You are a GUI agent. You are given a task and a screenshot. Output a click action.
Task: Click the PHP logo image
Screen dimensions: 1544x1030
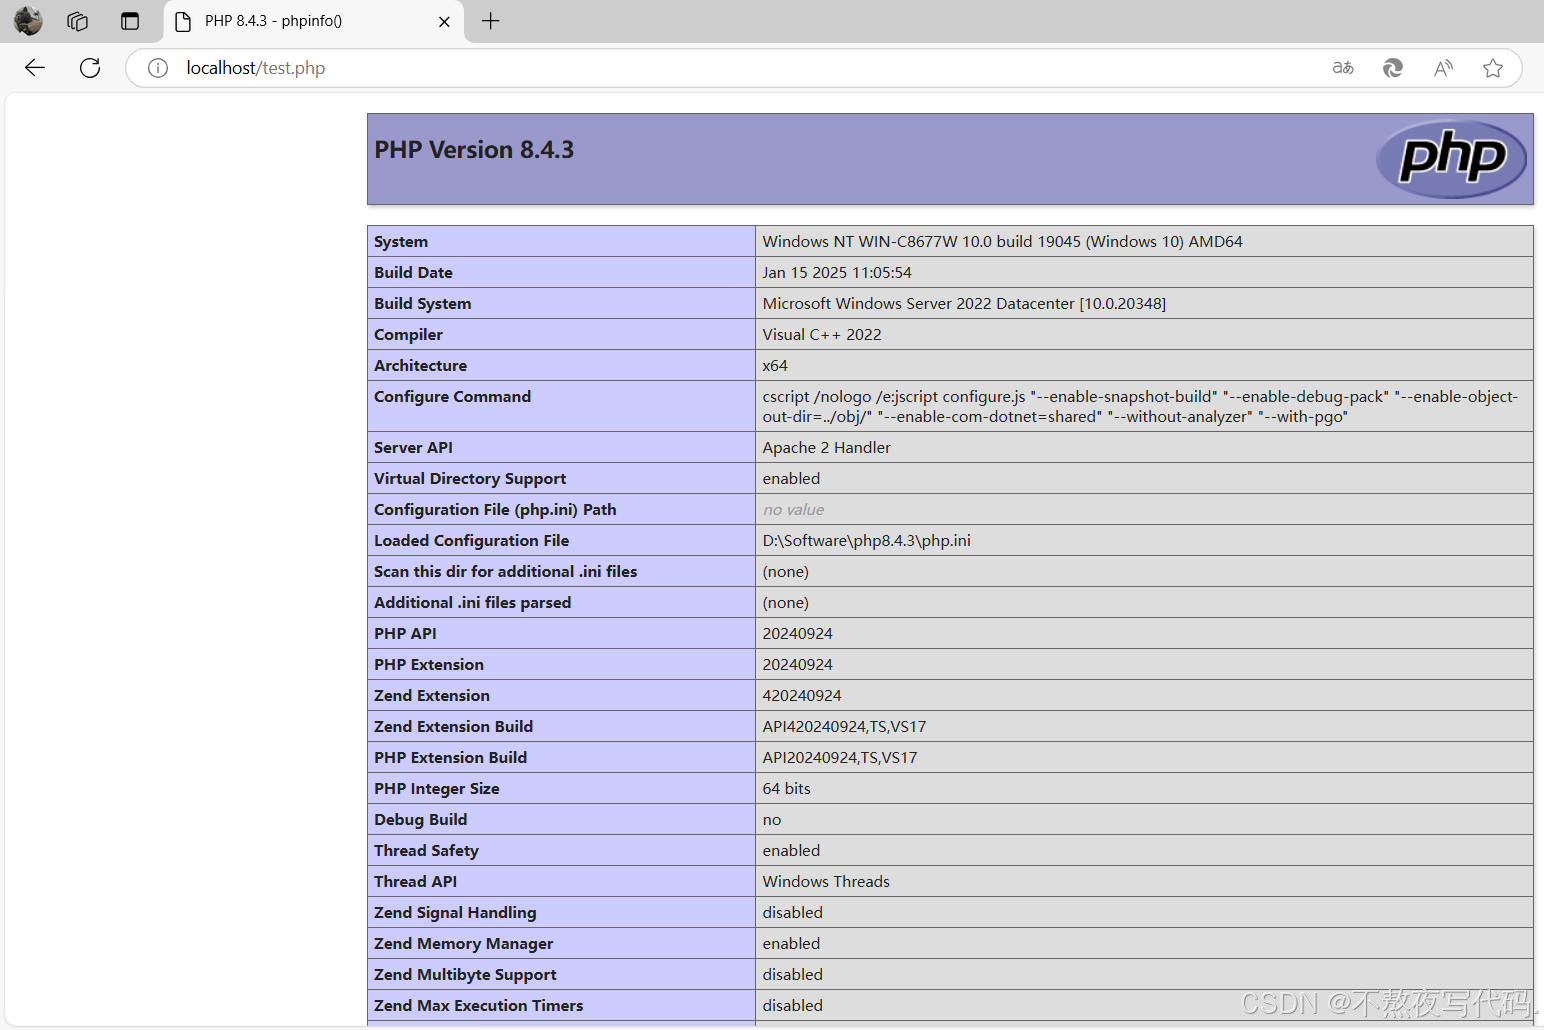(1451, 158)
